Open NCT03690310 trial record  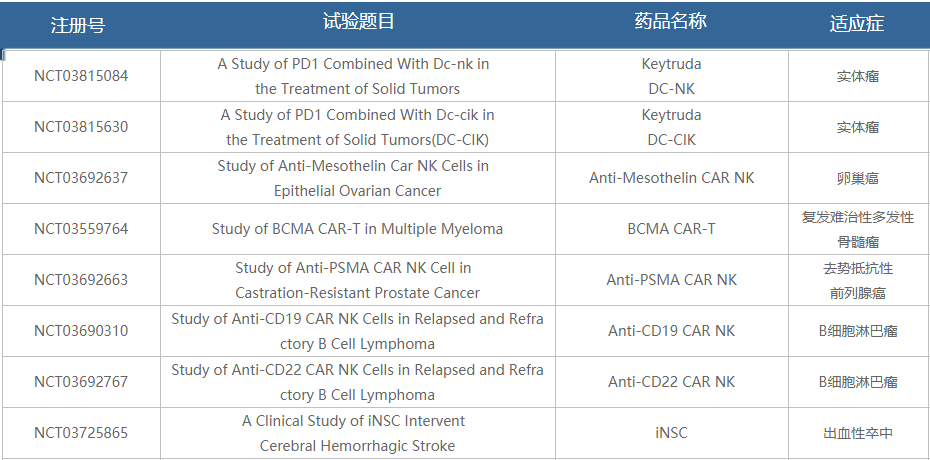click(x=81, y=331)
